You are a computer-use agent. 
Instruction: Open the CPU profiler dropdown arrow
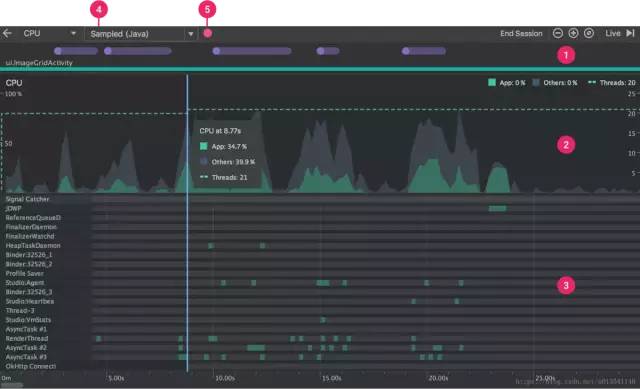tap(73, 33)
